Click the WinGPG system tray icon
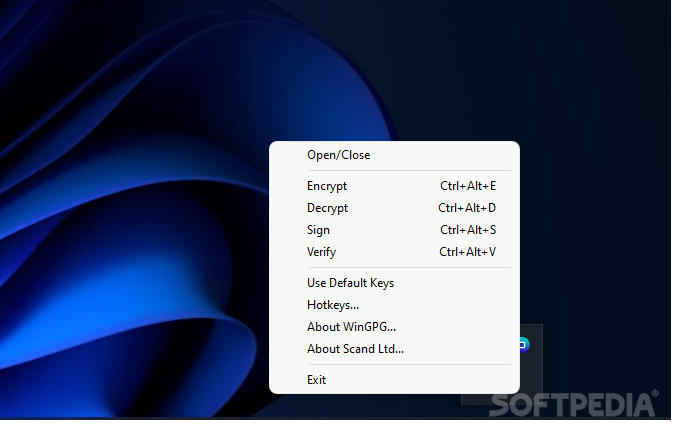Screen dimensions: 674x432 pyautogui.click(x=524, y=345)
